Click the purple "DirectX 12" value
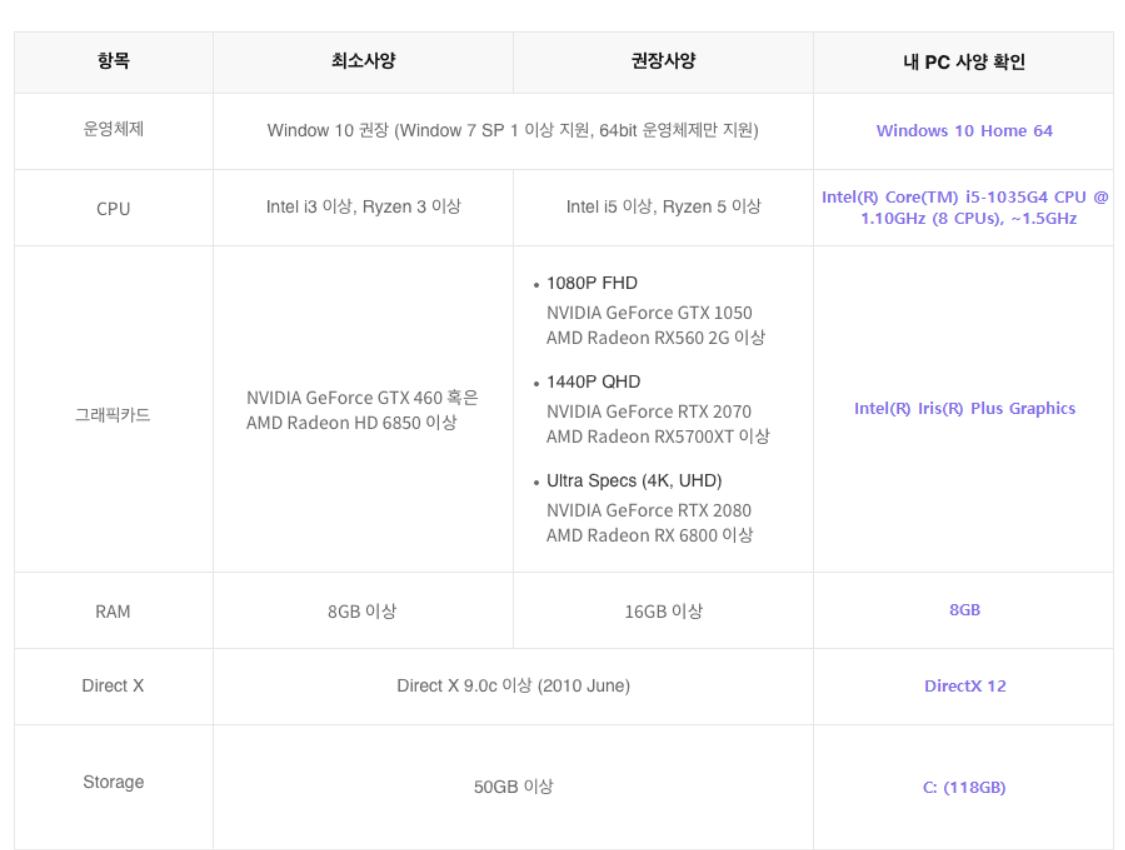The image size is (1125, 850). 964,686
